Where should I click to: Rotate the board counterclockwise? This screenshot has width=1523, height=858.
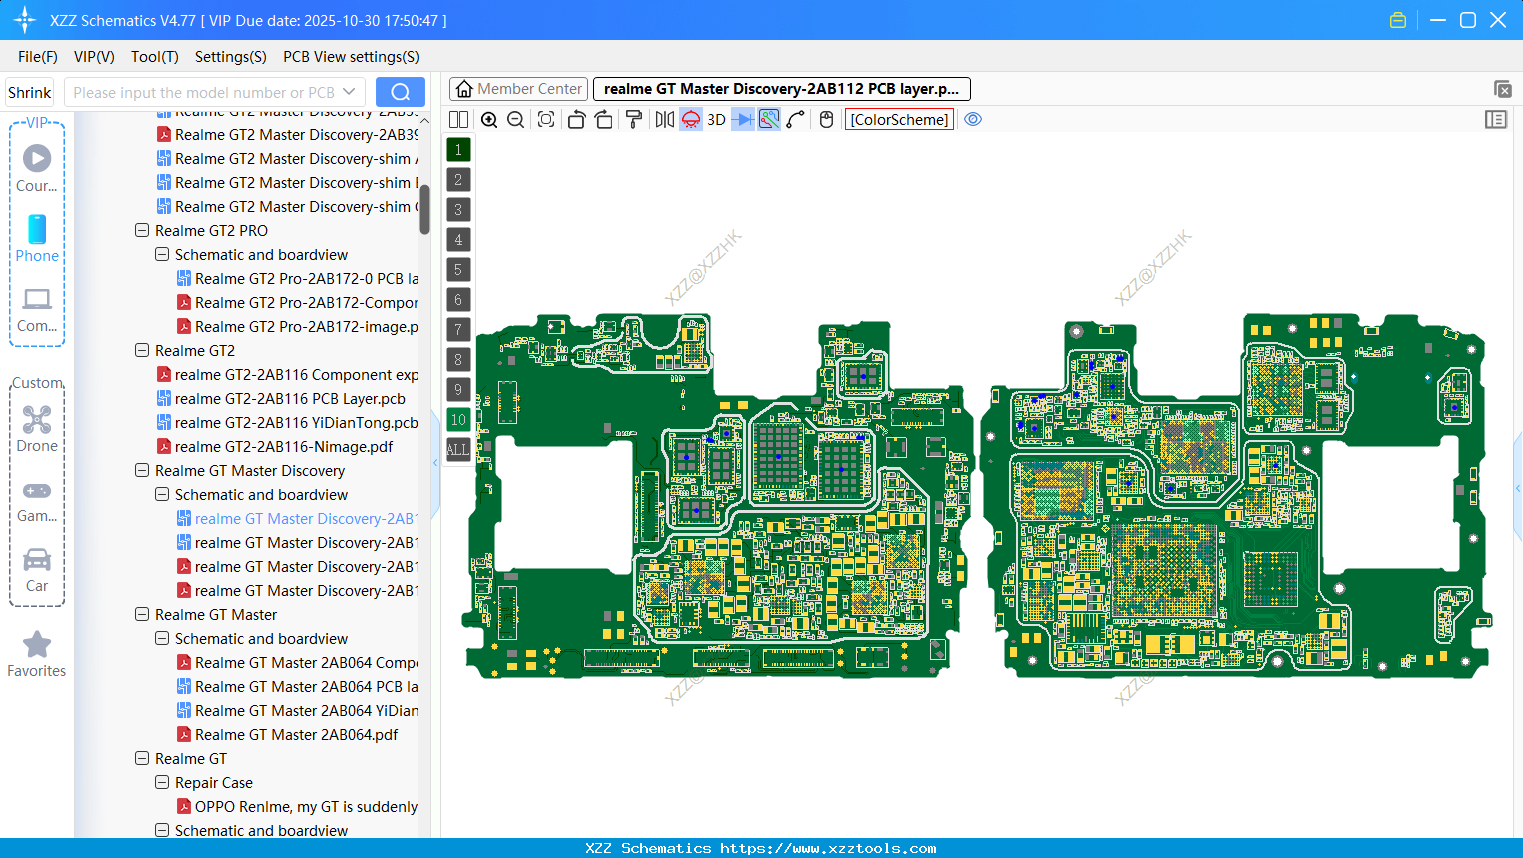pyautogui.click(x=576, y=120)
